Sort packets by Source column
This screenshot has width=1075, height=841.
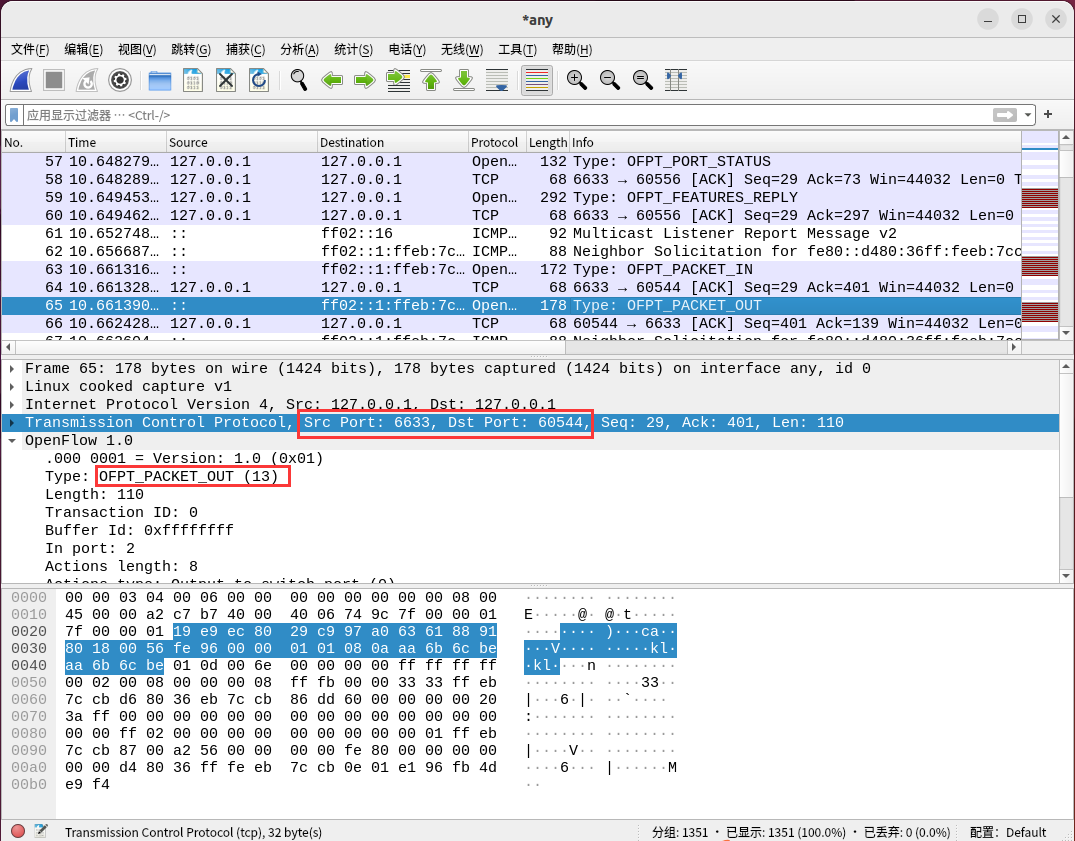pyautogui.click(x=241, y=143)
